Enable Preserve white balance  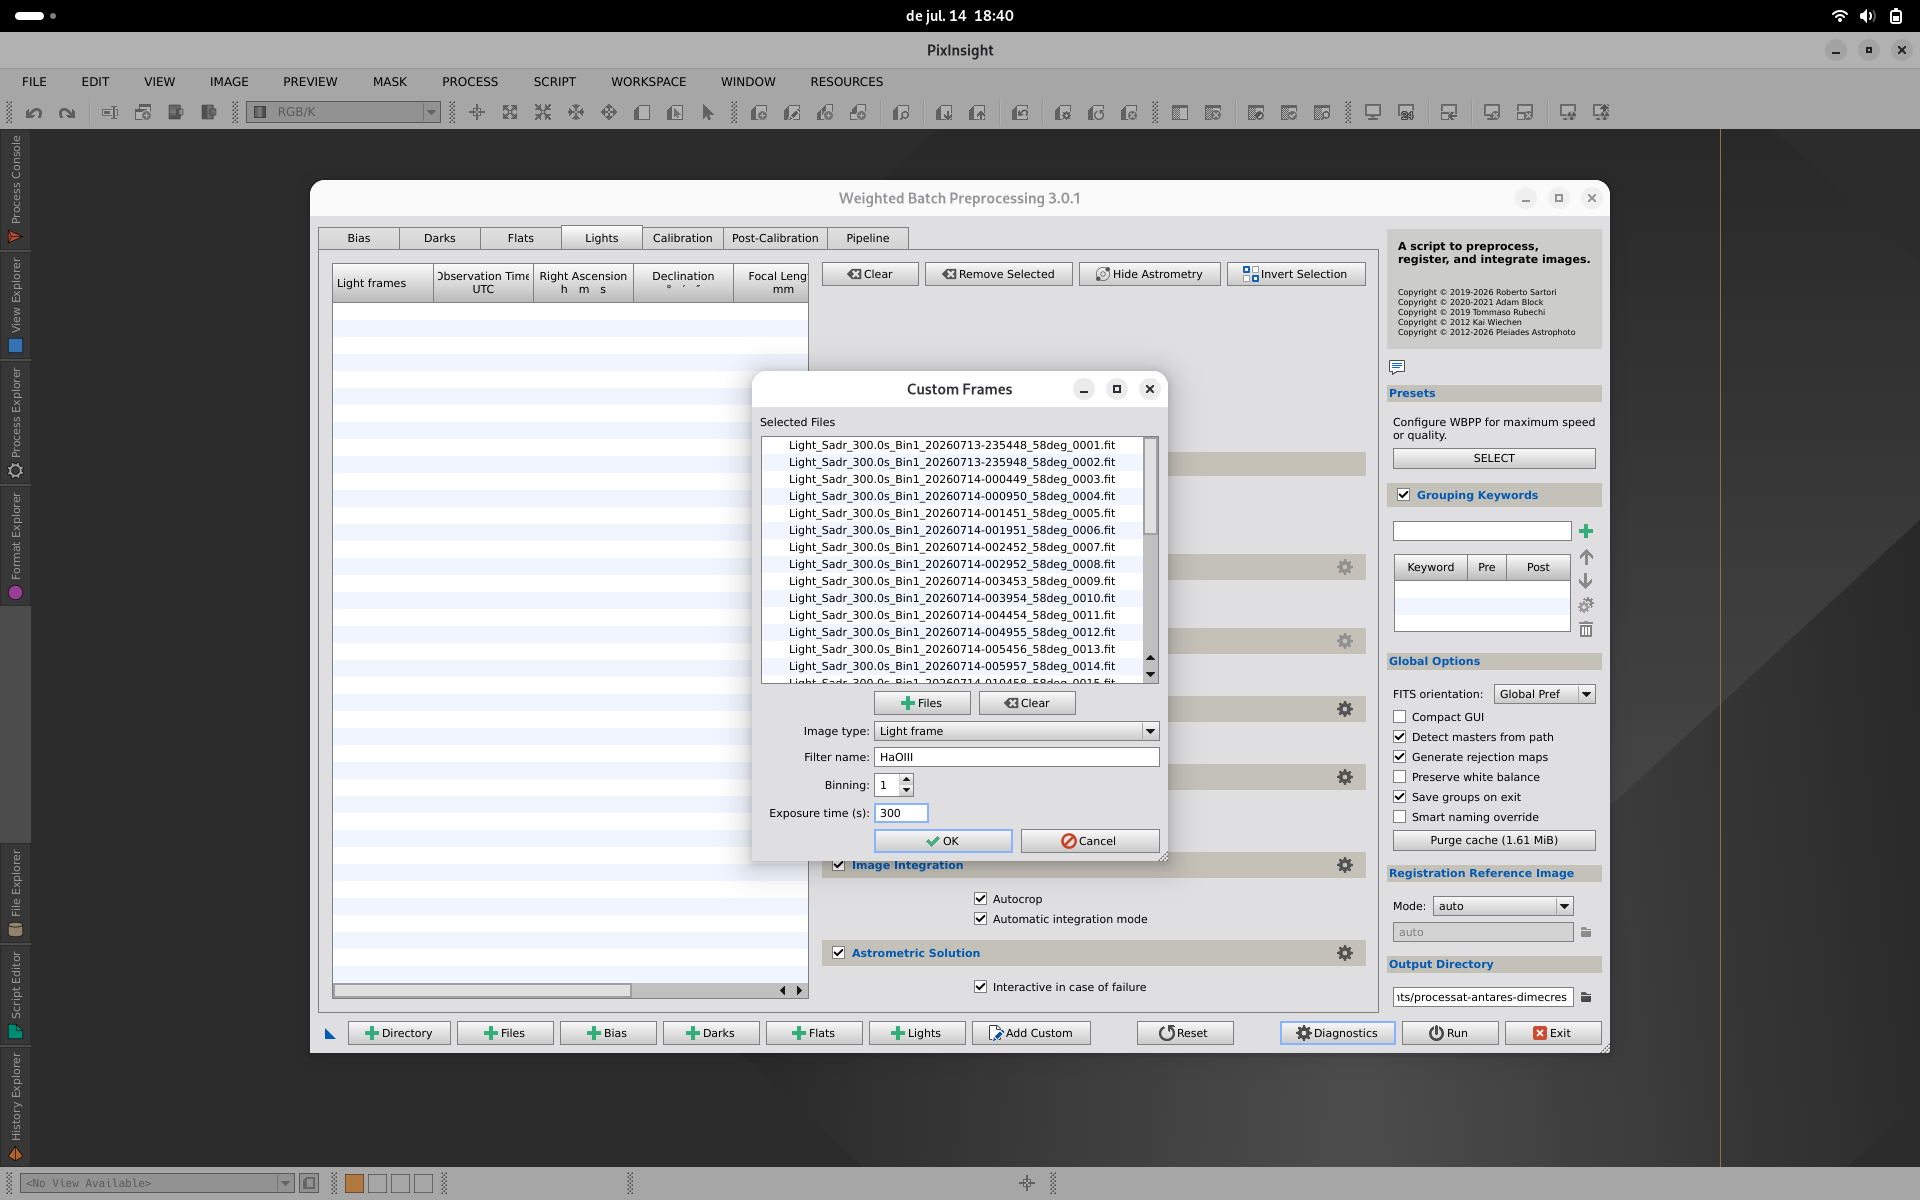pyautogui.click(x=1400, y=777)
